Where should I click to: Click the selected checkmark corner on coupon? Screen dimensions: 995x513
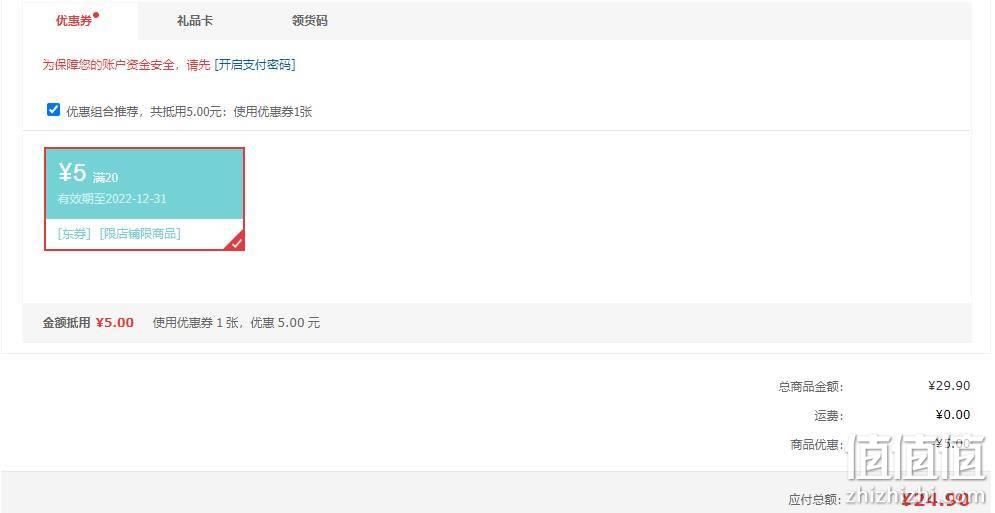coord(236,243)
